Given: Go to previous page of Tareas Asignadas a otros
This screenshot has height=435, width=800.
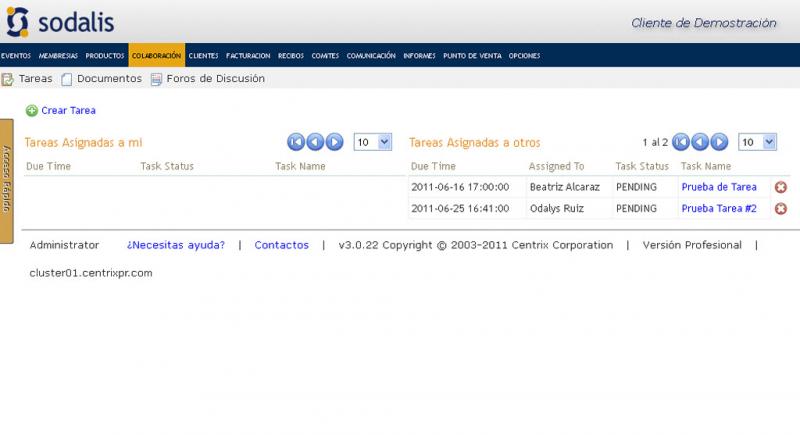Looking at the screenshot, I should coord(700,142).
